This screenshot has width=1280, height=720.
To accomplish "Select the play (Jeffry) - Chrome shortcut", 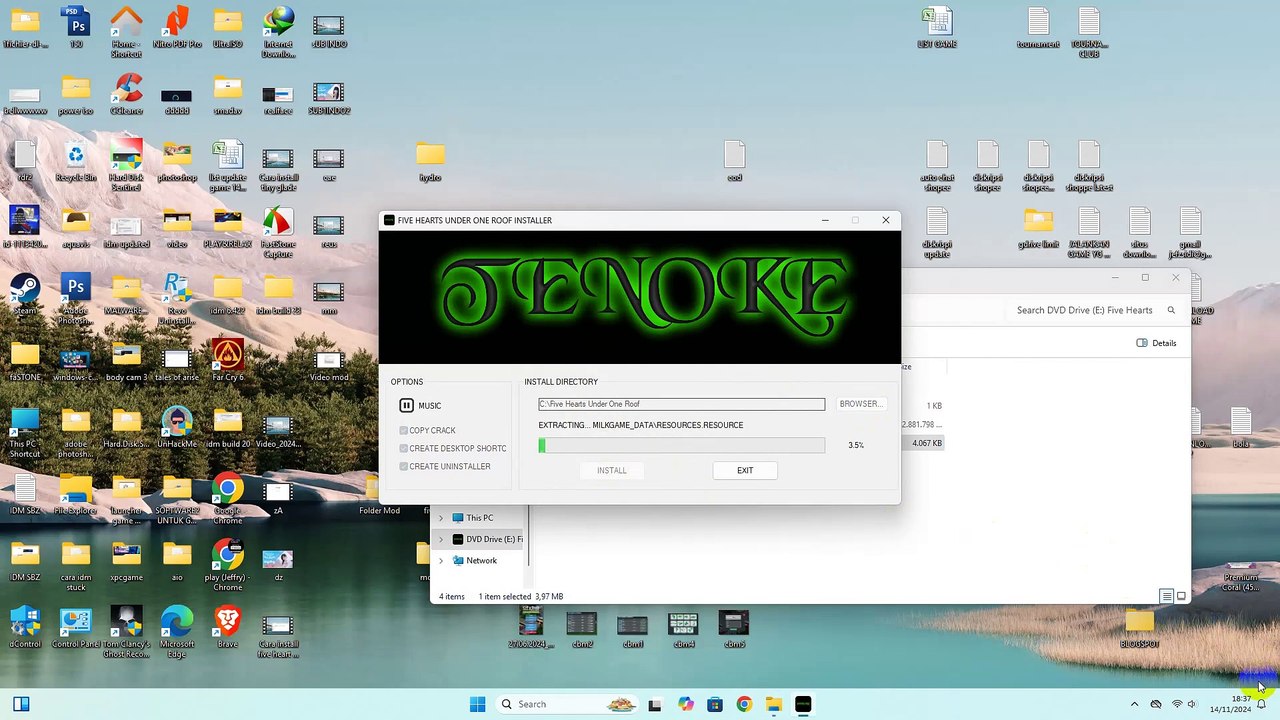I will 228,565.
